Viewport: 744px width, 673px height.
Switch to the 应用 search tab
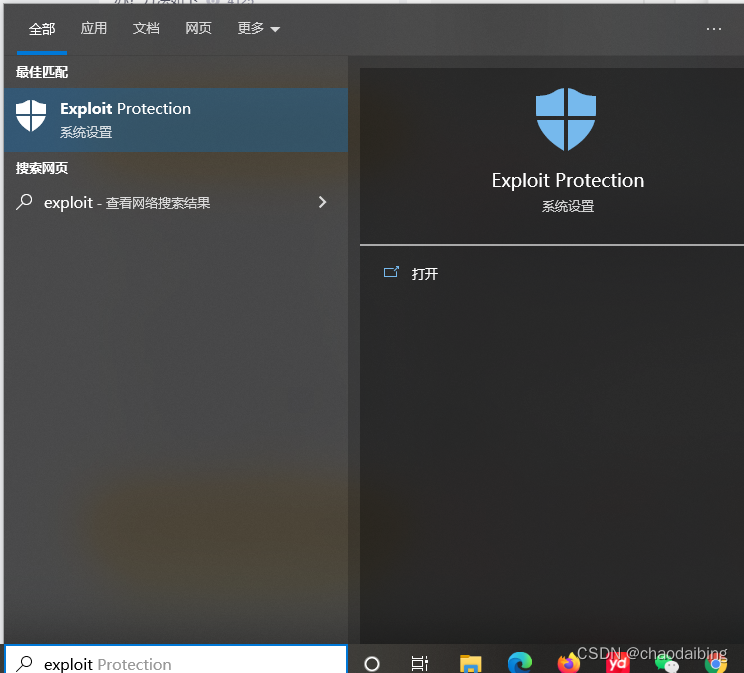pyautogui.click(x=93, y=28)
